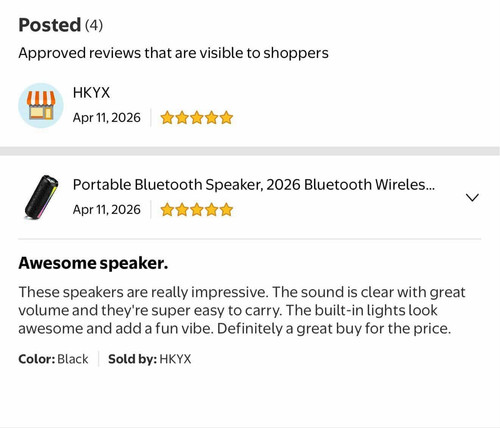Click the seller's five-star rating
500x428 pixels.
click(x=196, y=118)
